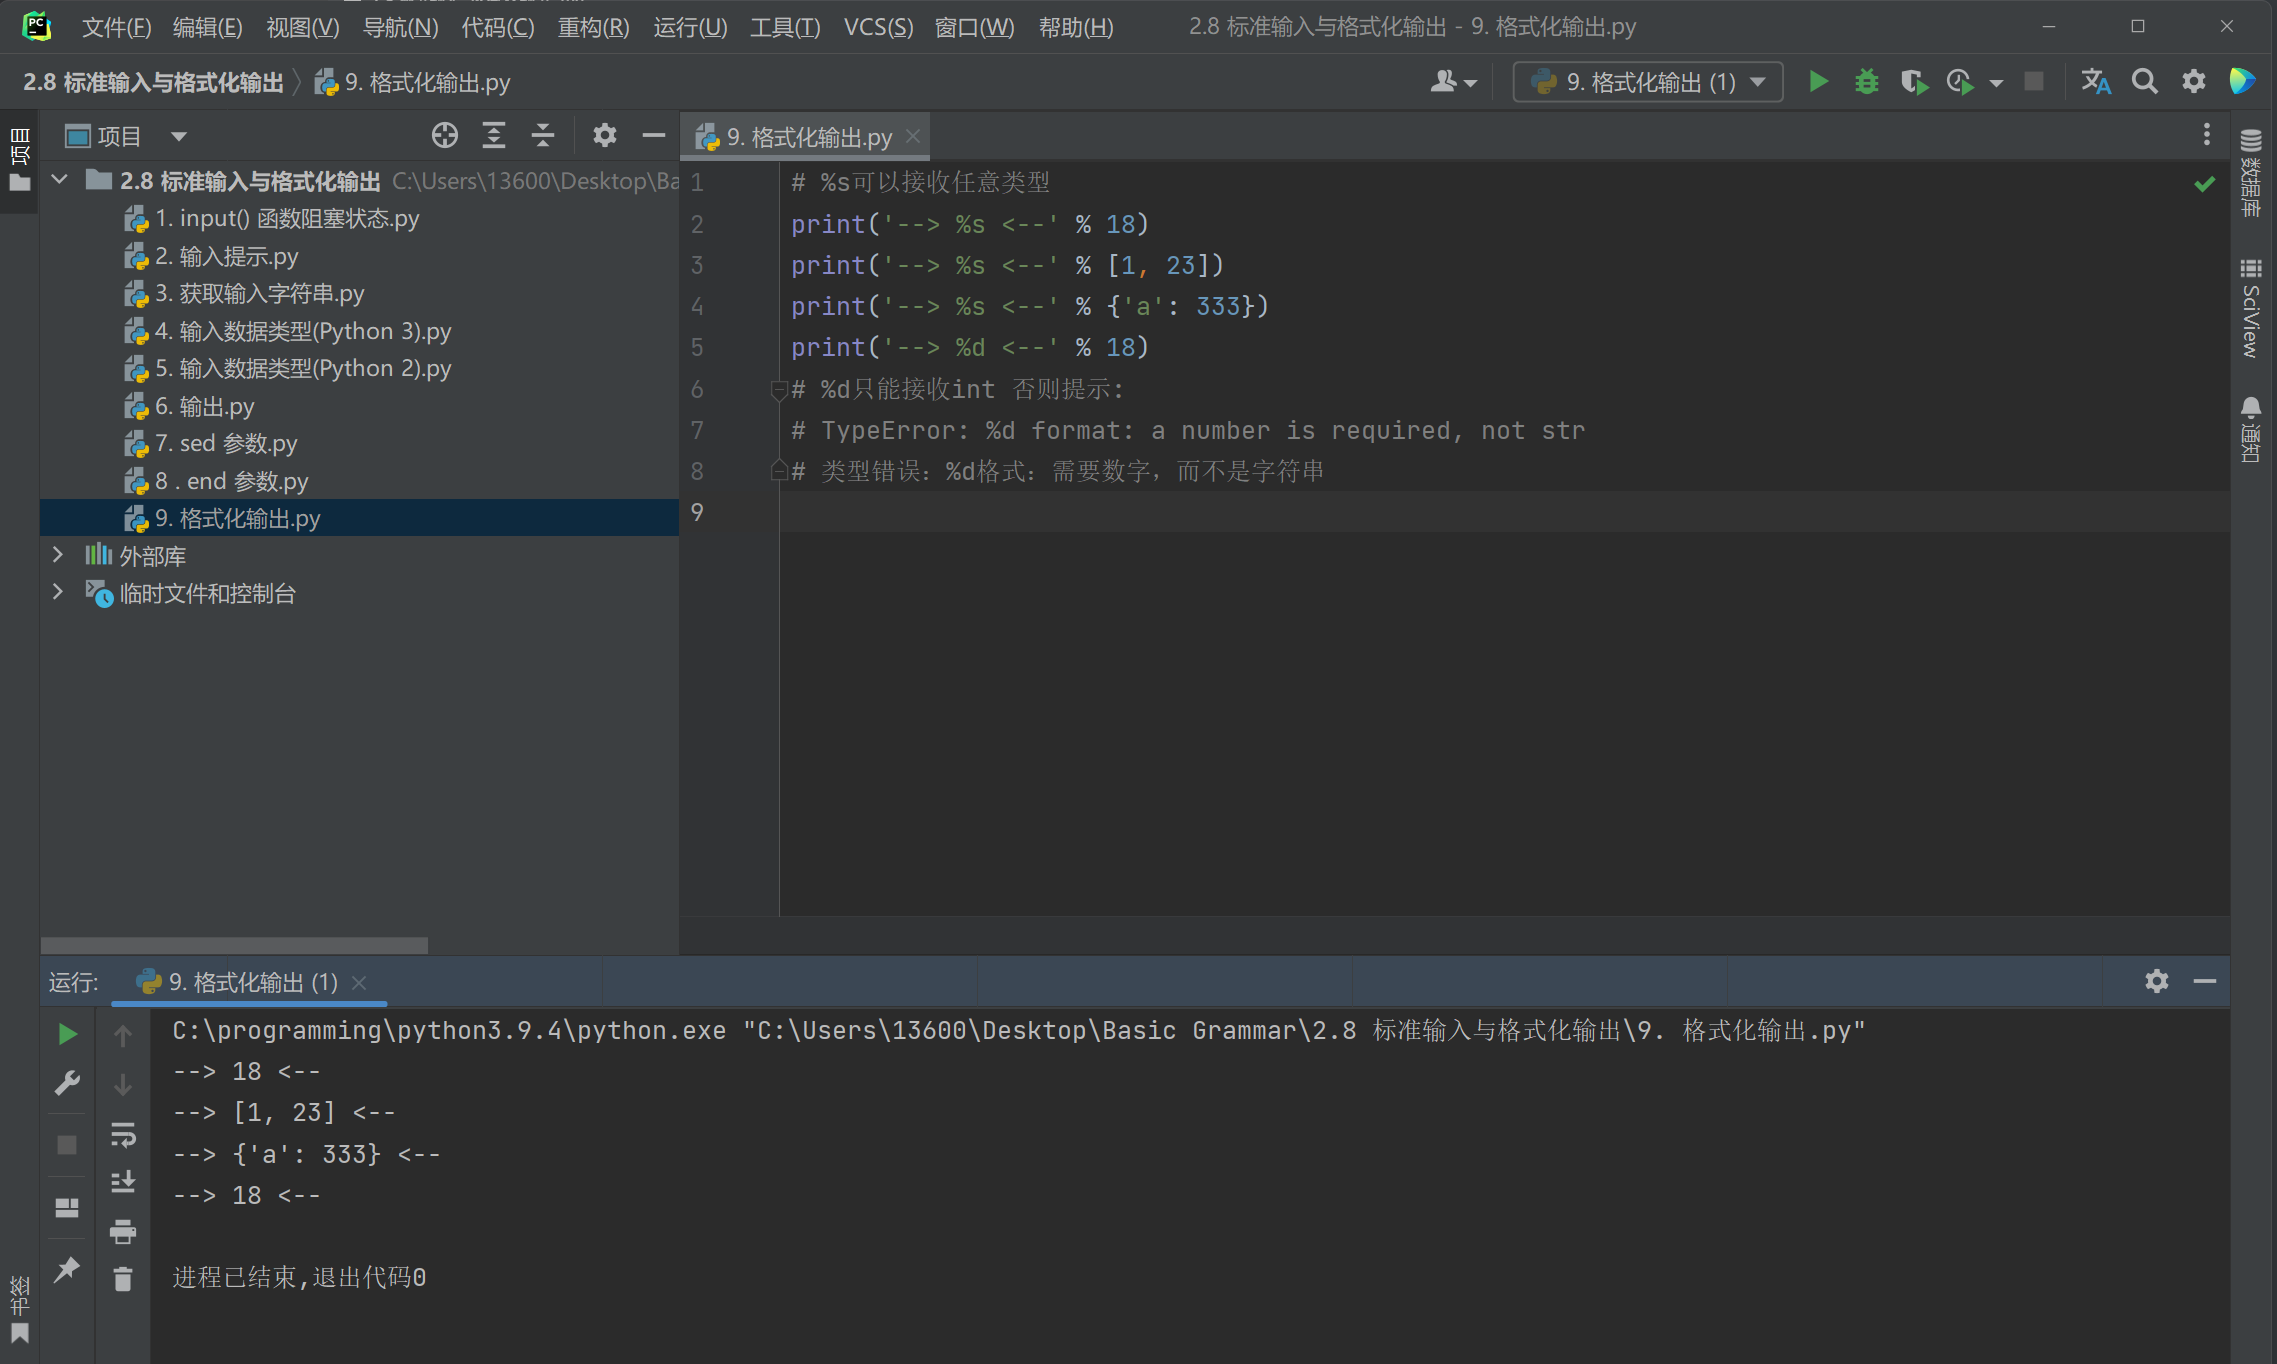Open the 视图(V) menu
Viewport: 2277px width, 1364px height.
(302, 27)
